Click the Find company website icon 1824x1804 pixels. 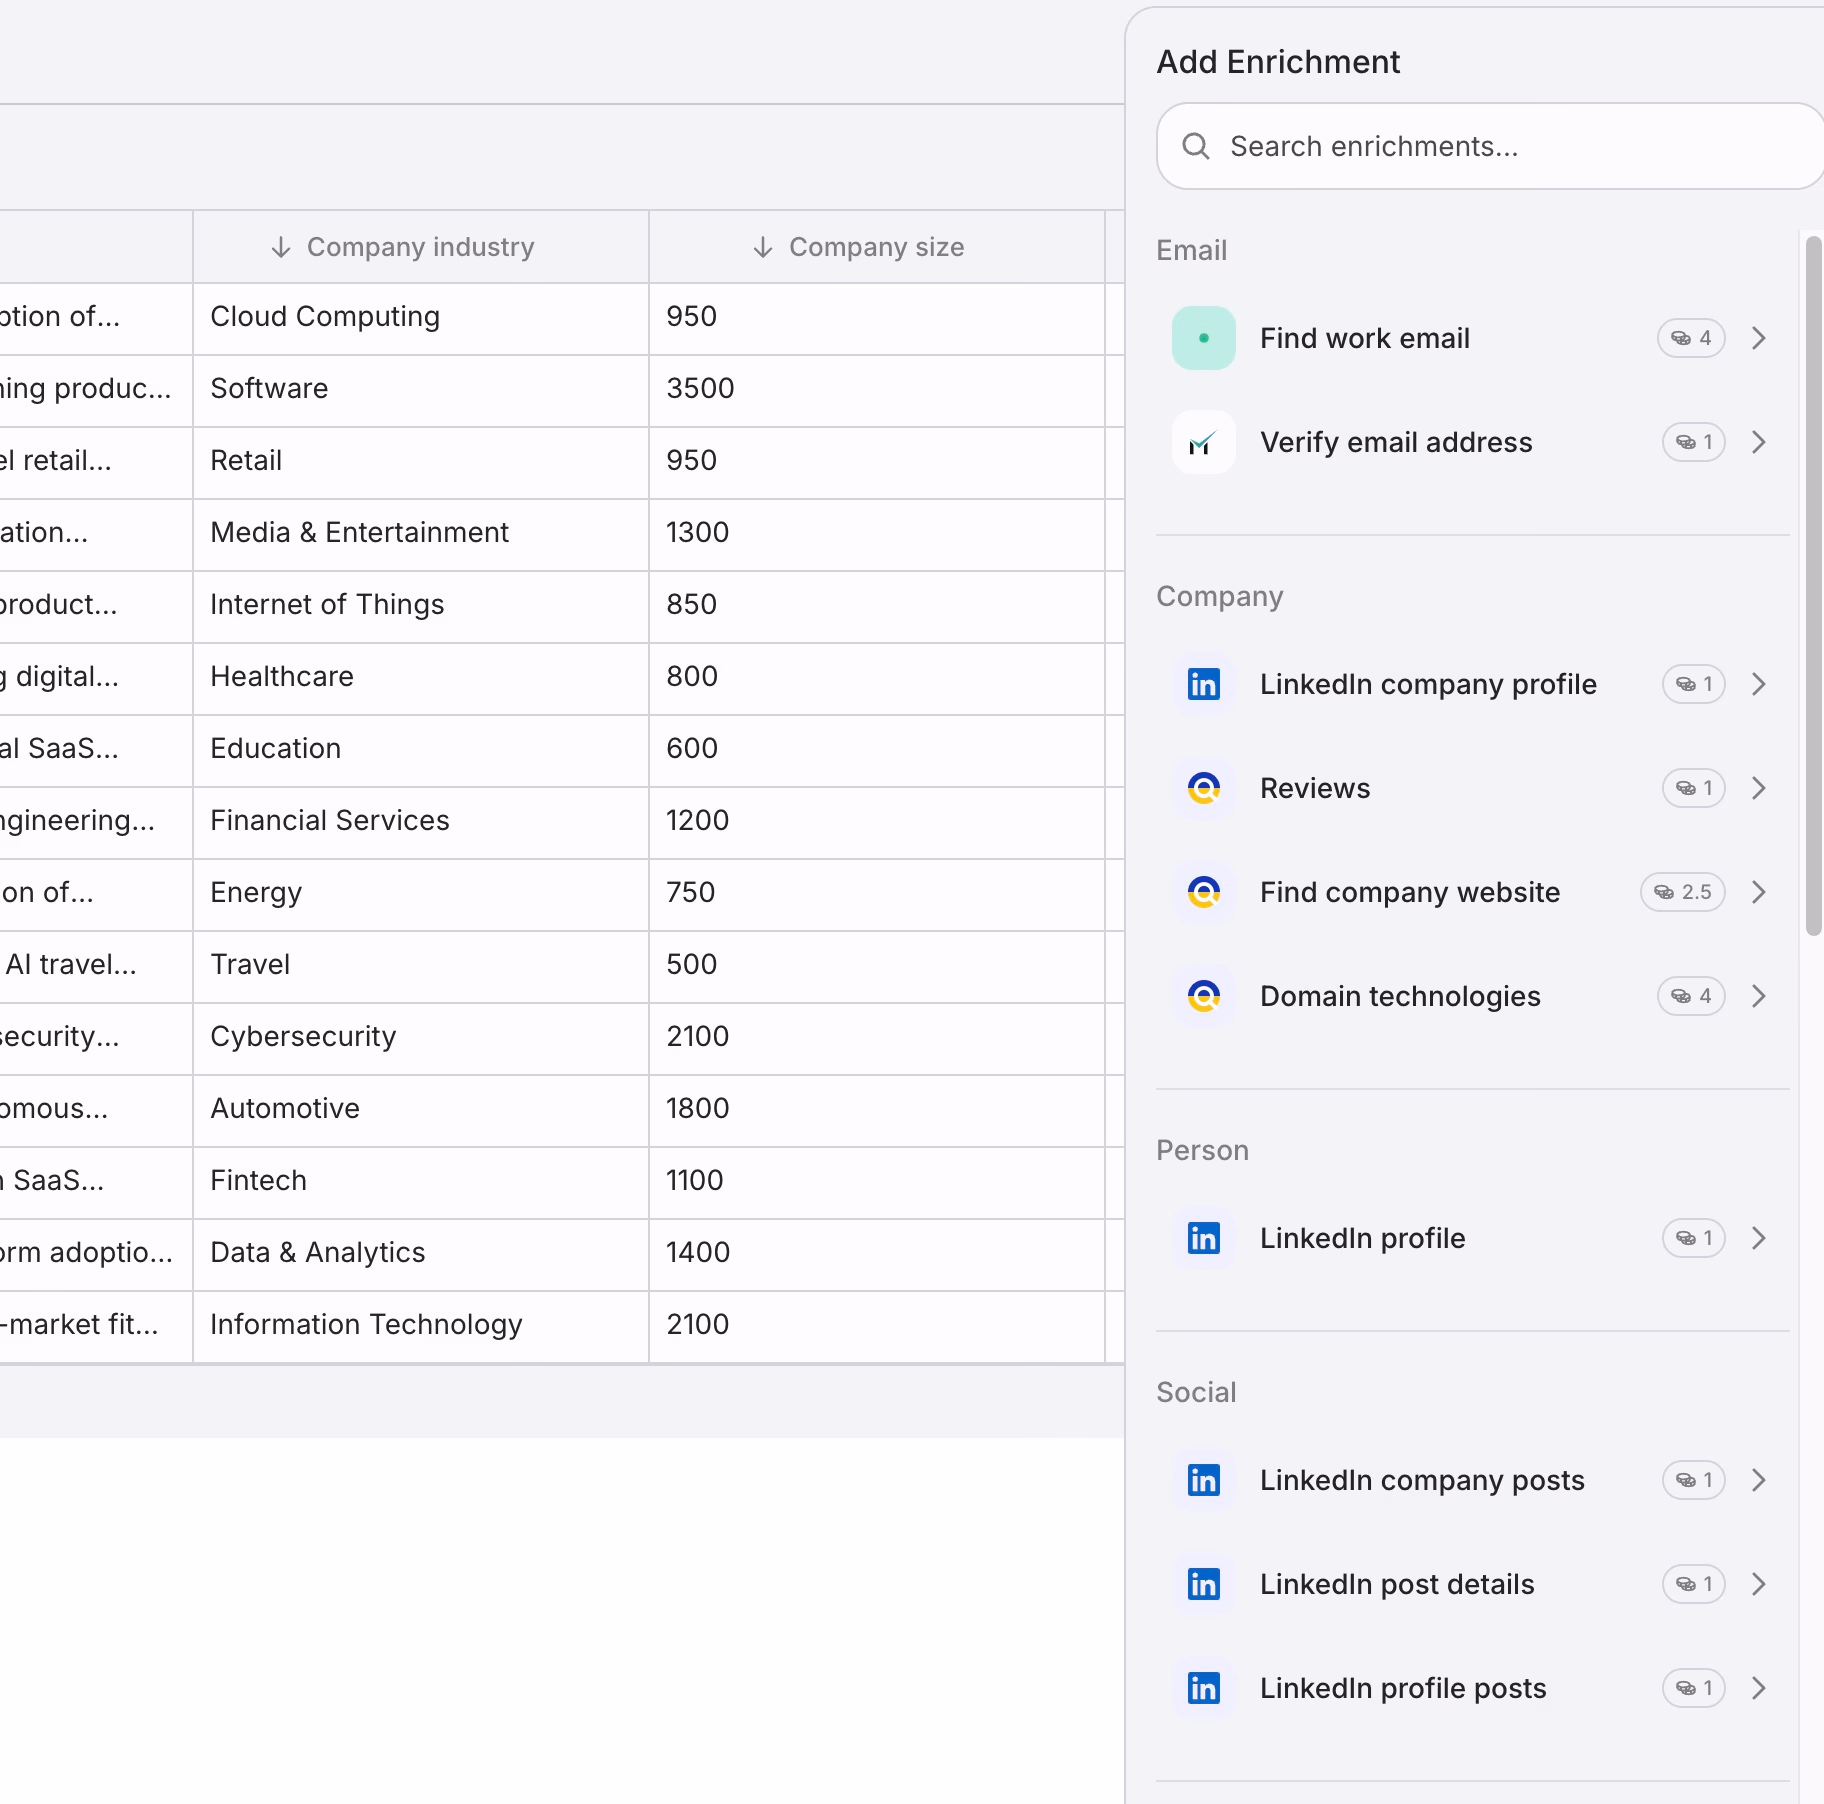[x=1203, y=892]
